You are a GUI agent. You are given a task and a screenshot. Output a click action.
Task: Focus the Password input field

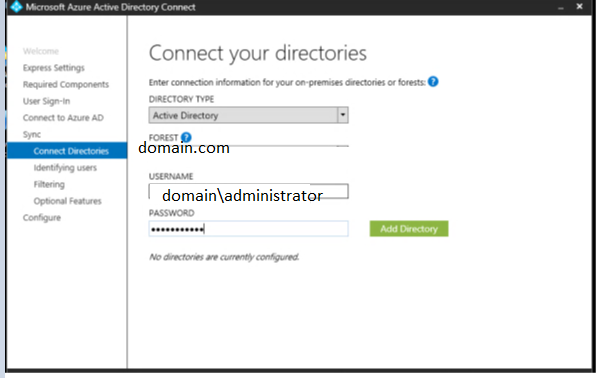tap(248, 229)
